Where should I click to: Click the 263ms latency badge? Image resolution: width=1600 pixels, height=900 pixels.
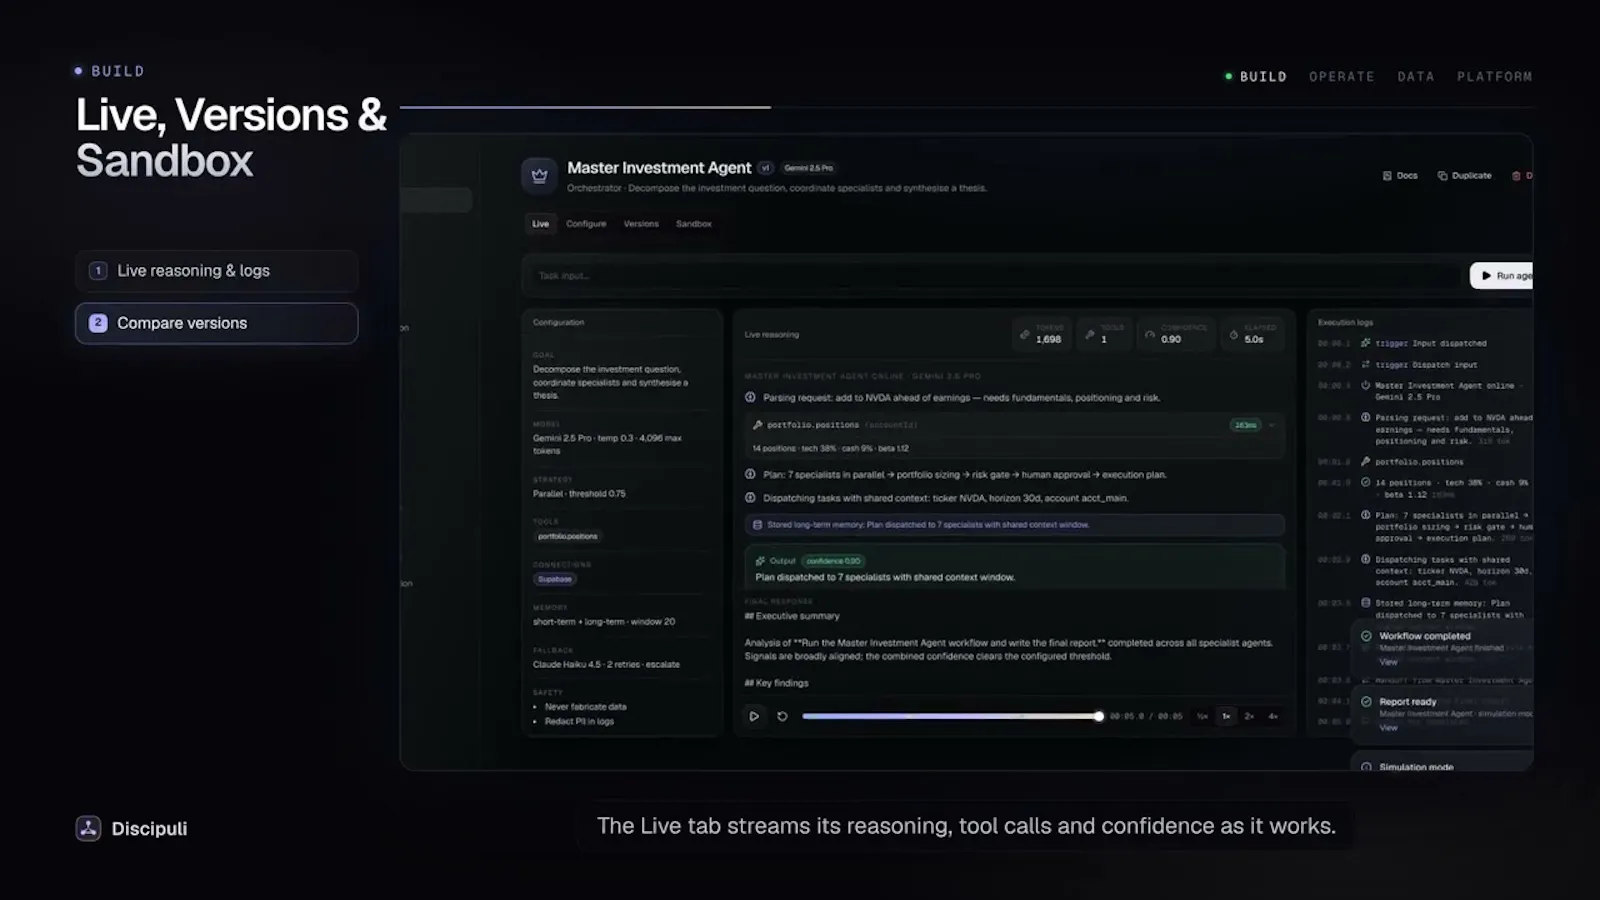pos(1245,425)
